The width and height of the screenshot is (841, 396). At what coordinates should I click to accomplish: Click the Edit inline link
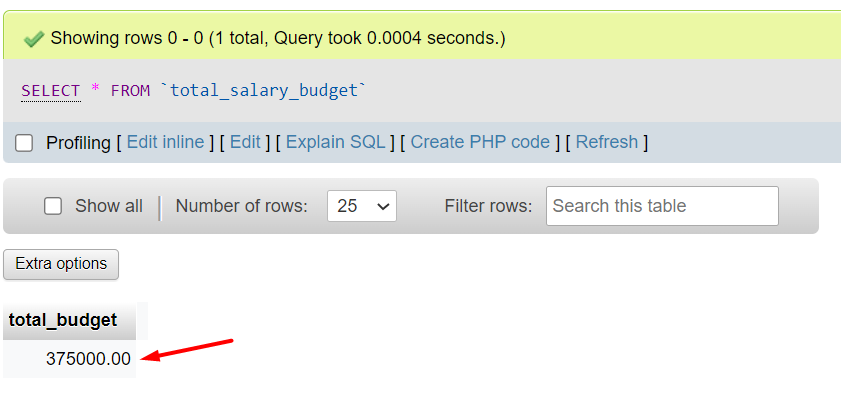165,142
